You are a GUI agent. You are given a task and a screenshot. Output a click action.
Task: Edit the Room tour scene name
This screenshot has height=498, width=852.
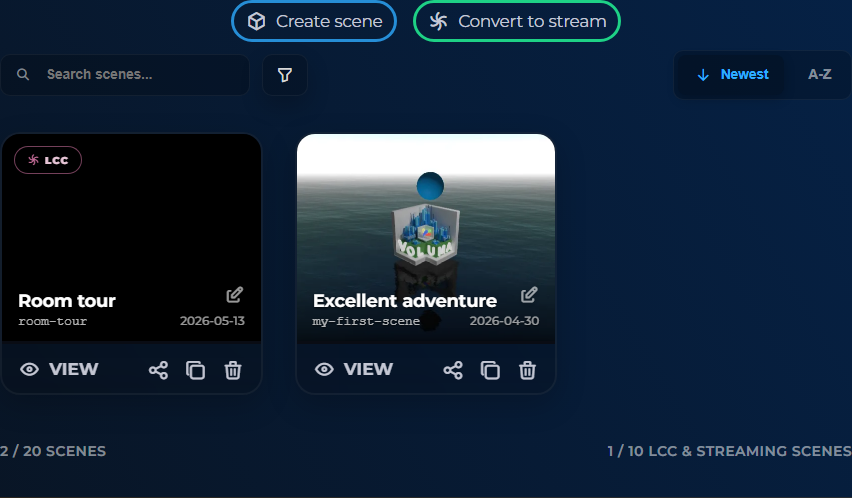(235, 295)
